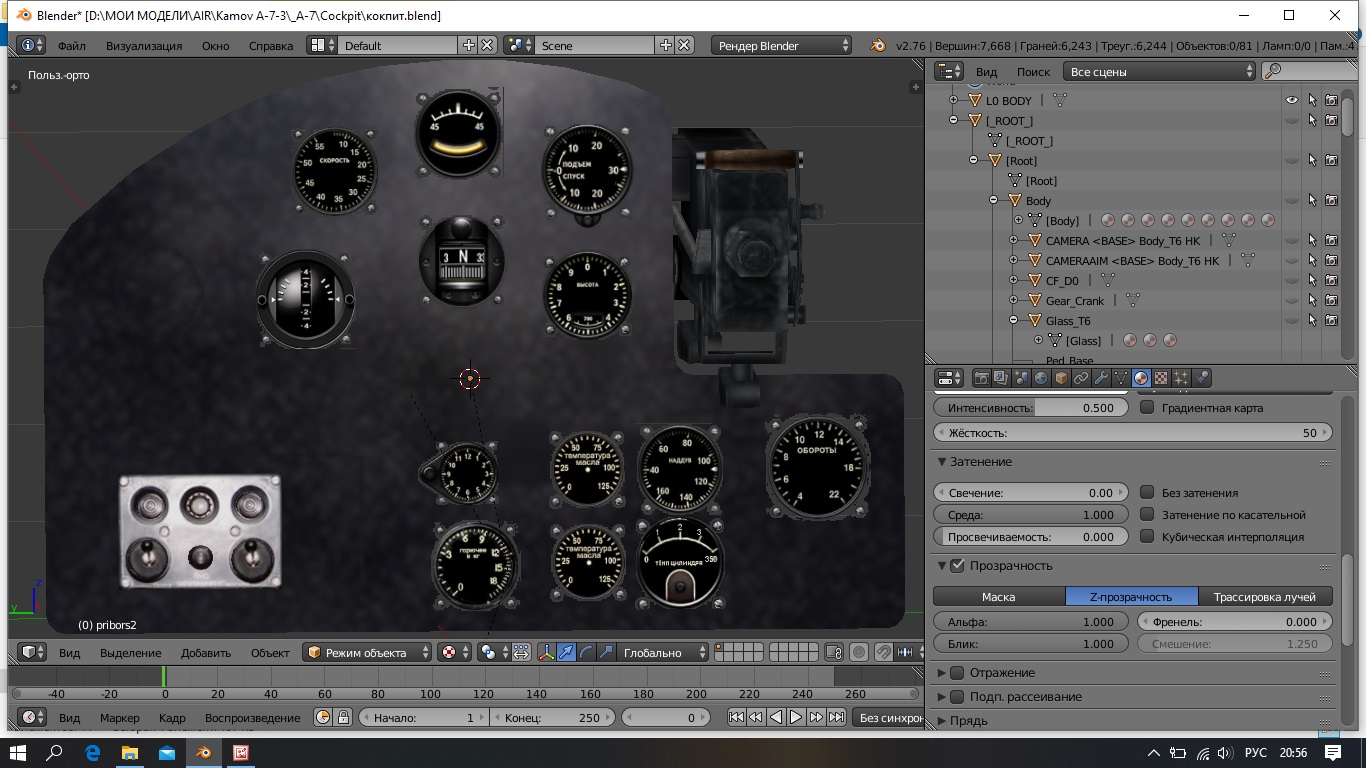Select the Трассировка лучей transparency button
1366x768 pixels.
coord(1265,596)
